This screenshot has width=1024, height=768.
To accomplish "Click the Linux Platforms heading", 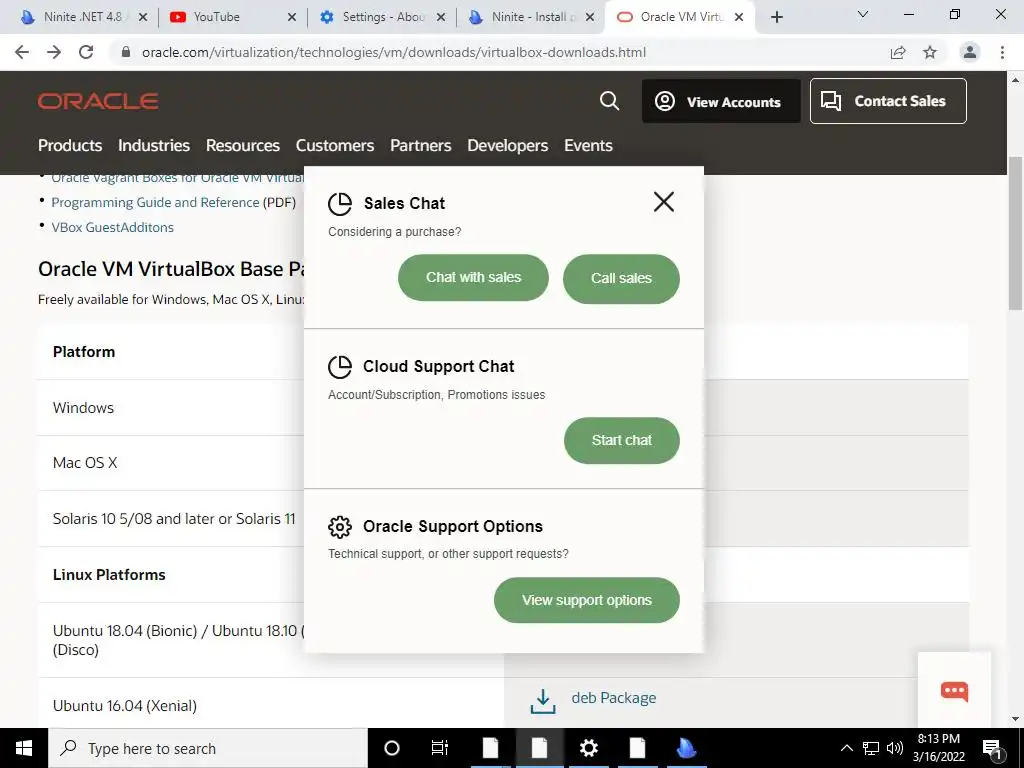I will 109,575.
